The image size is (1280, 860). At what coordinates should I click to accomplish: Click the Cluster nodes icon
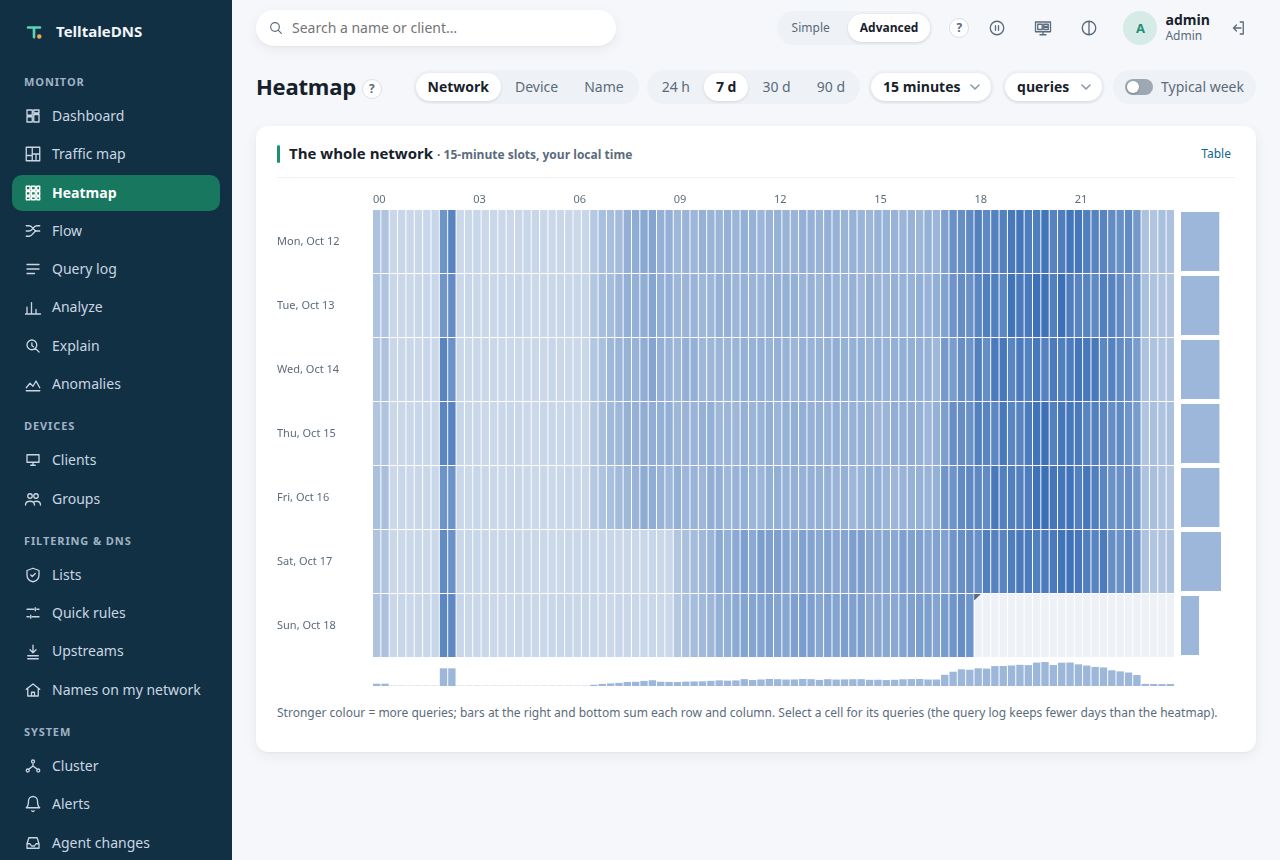pyautogui.click(x=33, y=766)
